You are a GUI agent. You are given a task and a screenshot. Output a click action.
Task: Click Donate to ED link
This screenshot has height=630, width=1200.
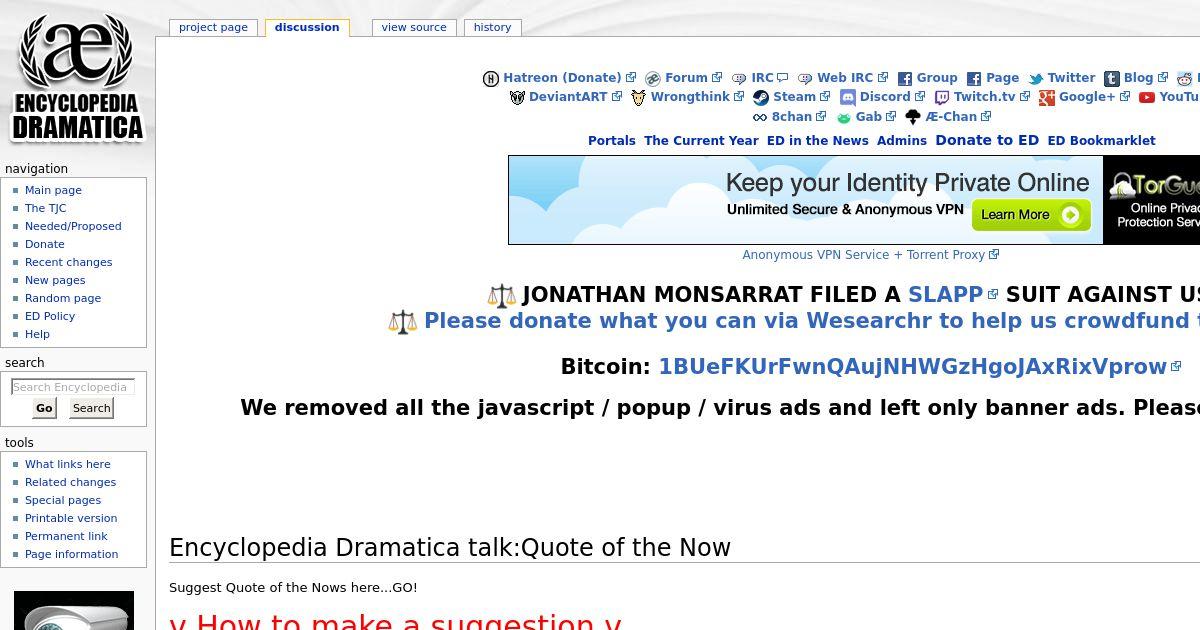pos(987,140)
